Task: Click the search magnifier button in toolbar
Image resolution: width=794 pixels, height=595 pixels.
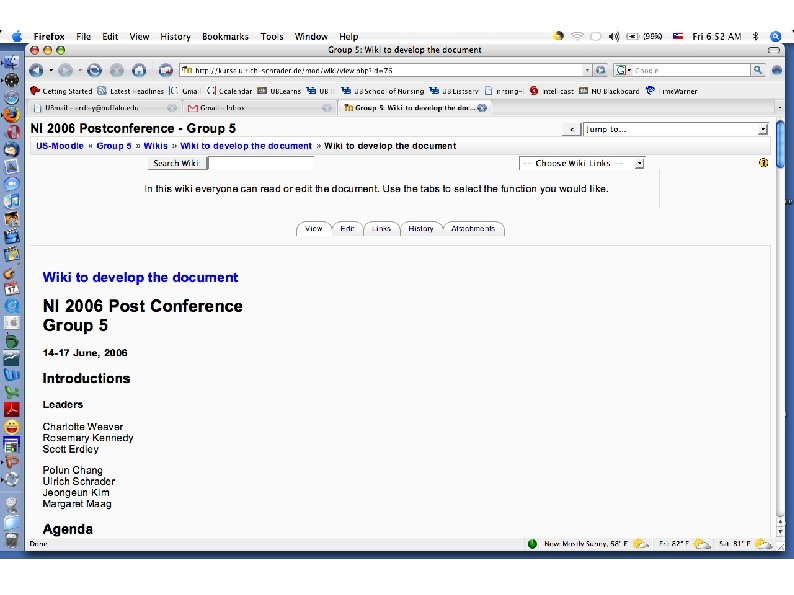Action: pos(758,70)
